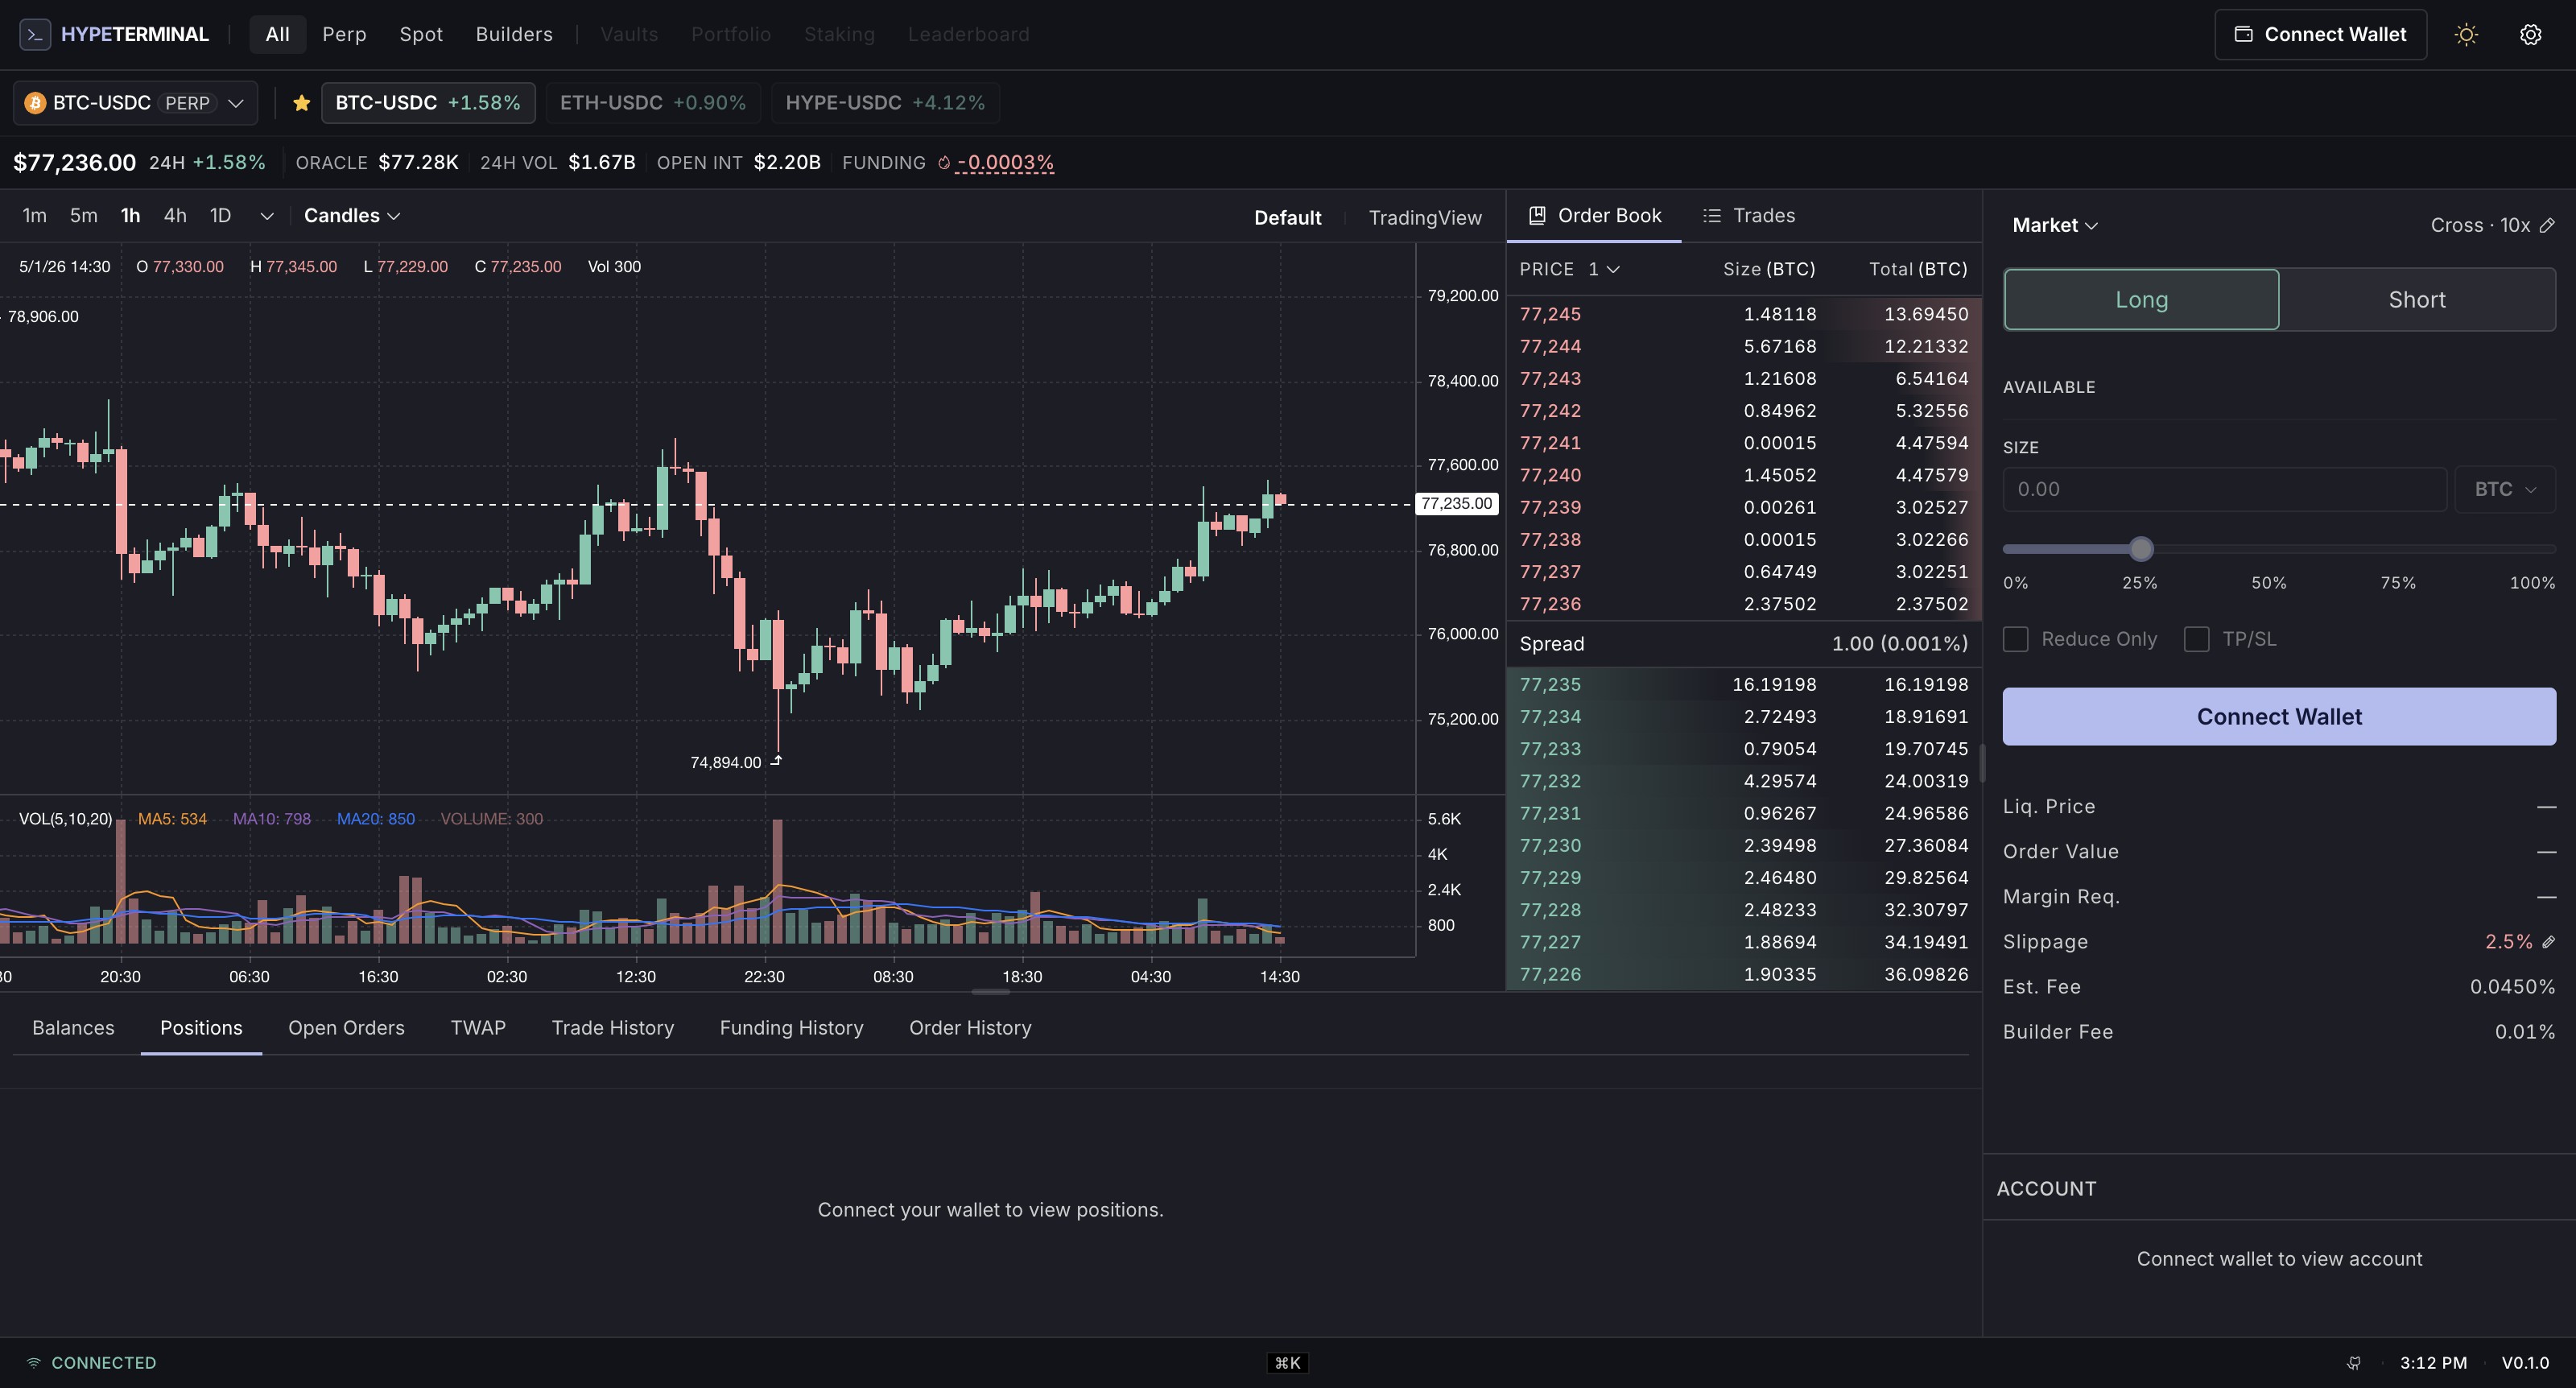Select the BTC-USDC +1.58% favorite ticker
This screenshot has width=2576, height=1388.
tap(428, 103)
